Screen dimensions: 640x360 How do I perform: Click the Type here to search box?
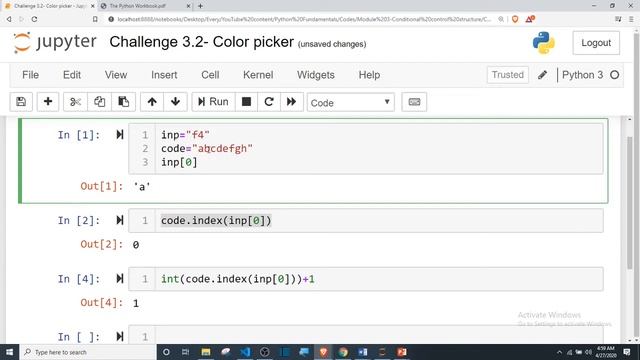click(x=88, y=352)
